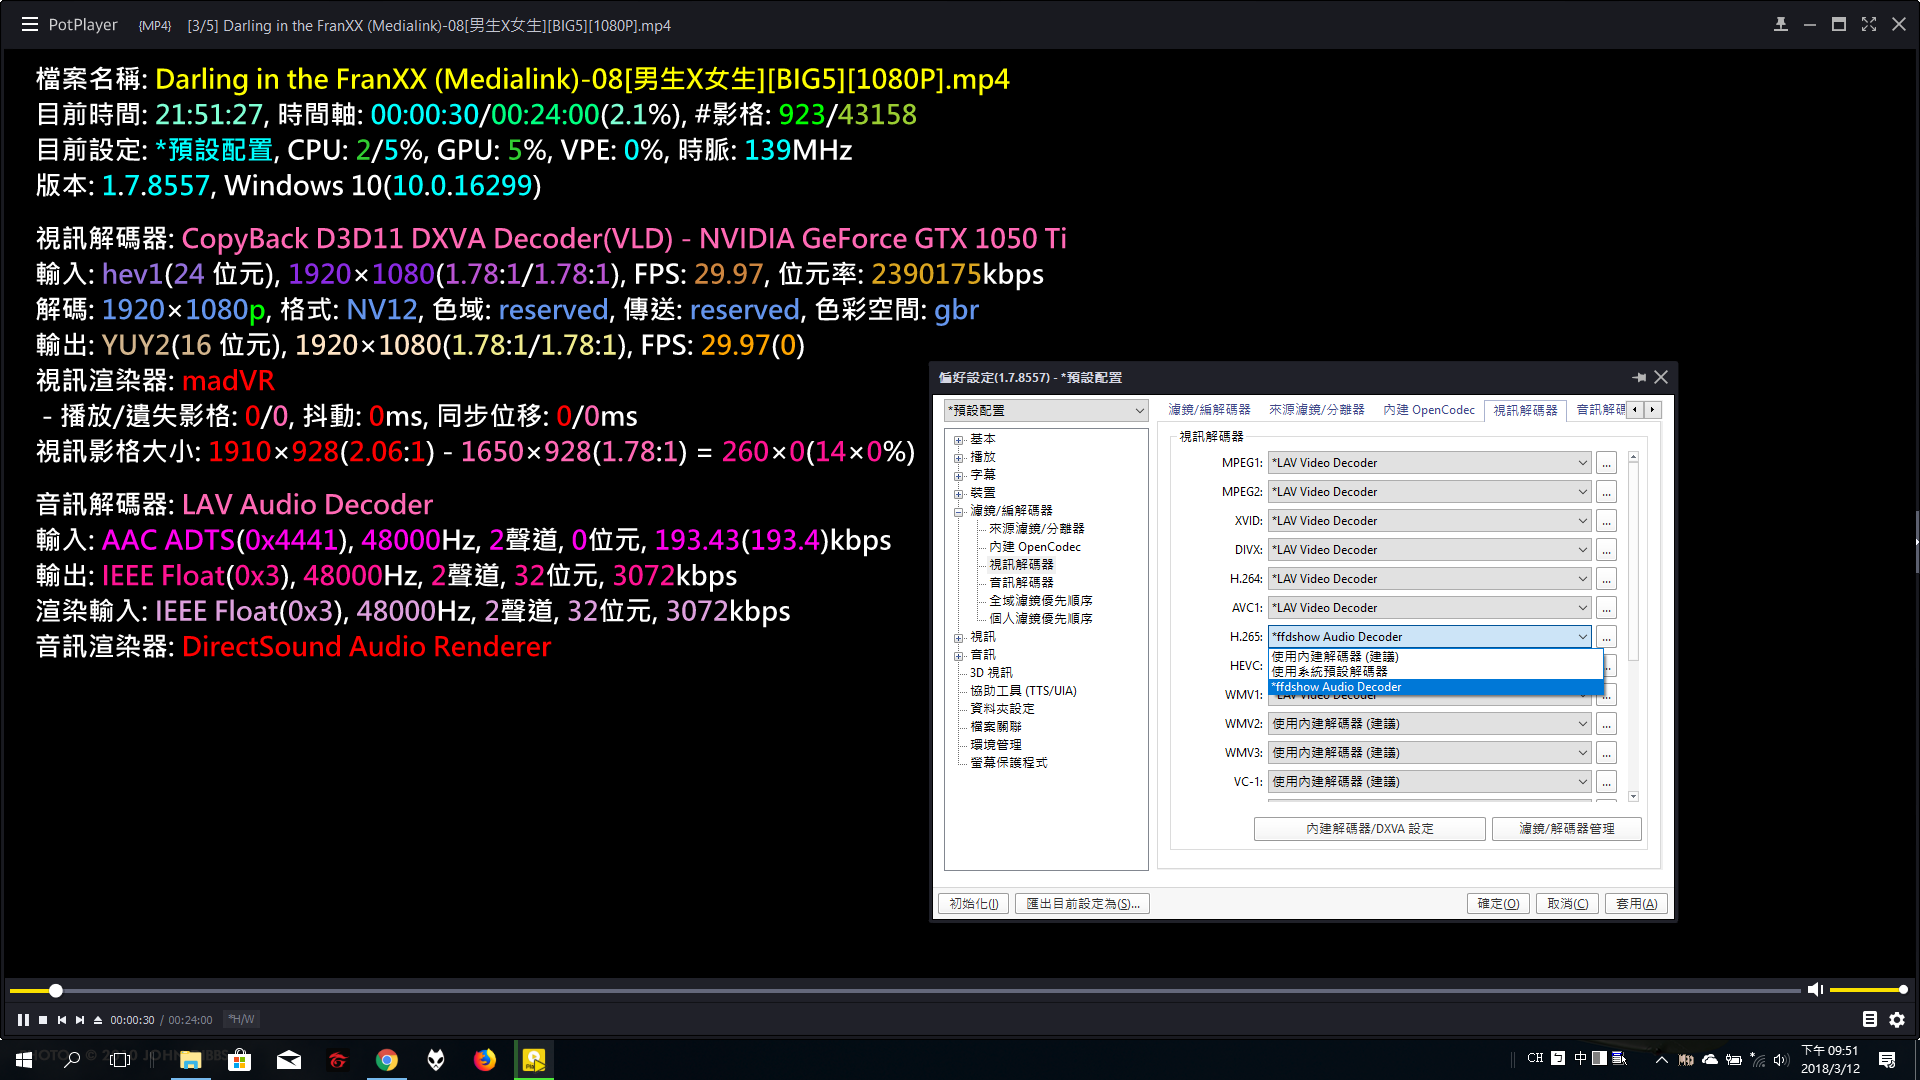The image size is (1920, 1080).
Task: Close the preferences dialog
Action: tap(1661, 377)
